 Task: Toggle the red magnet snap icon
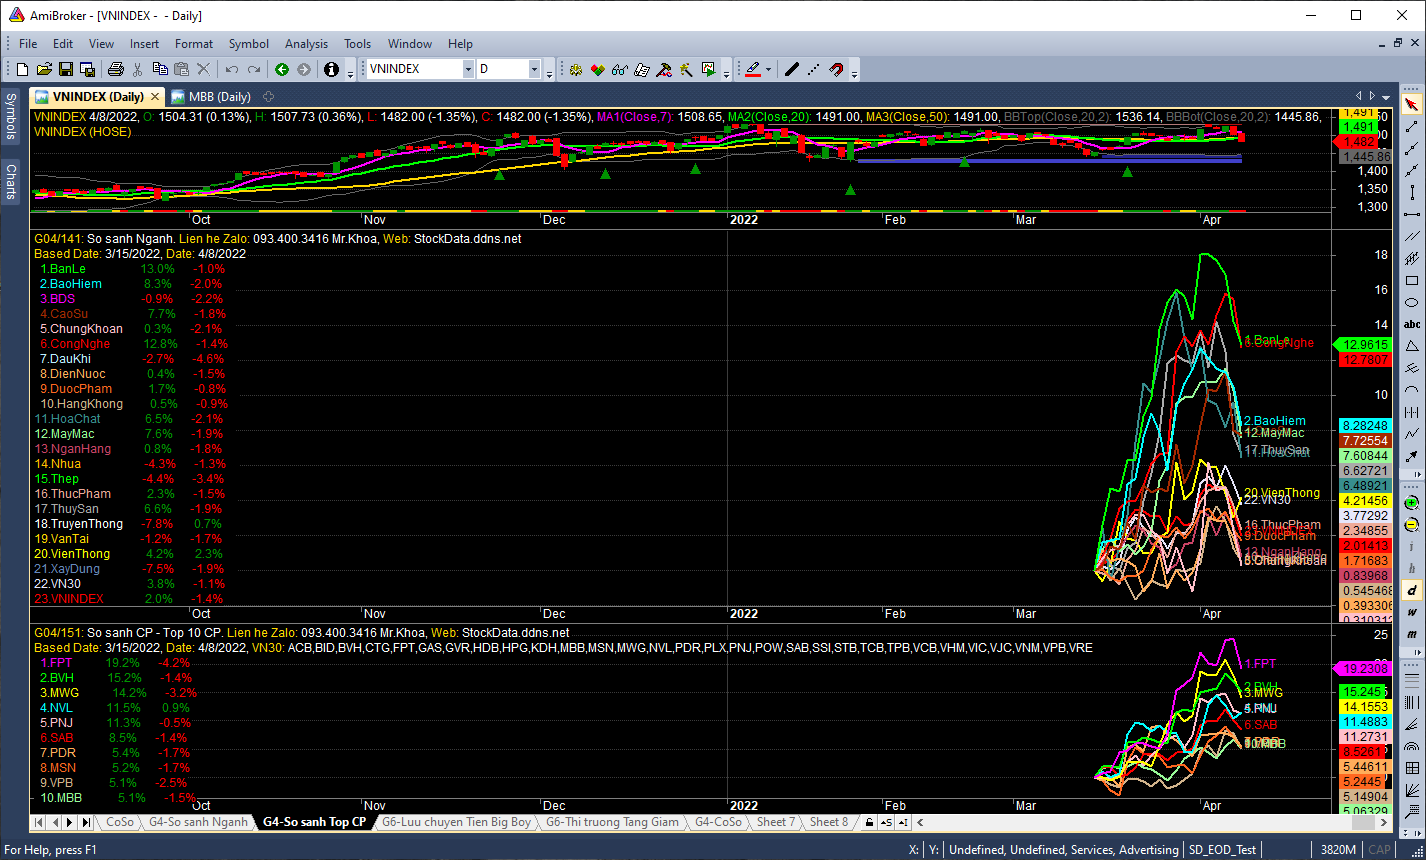pos(835,69)
